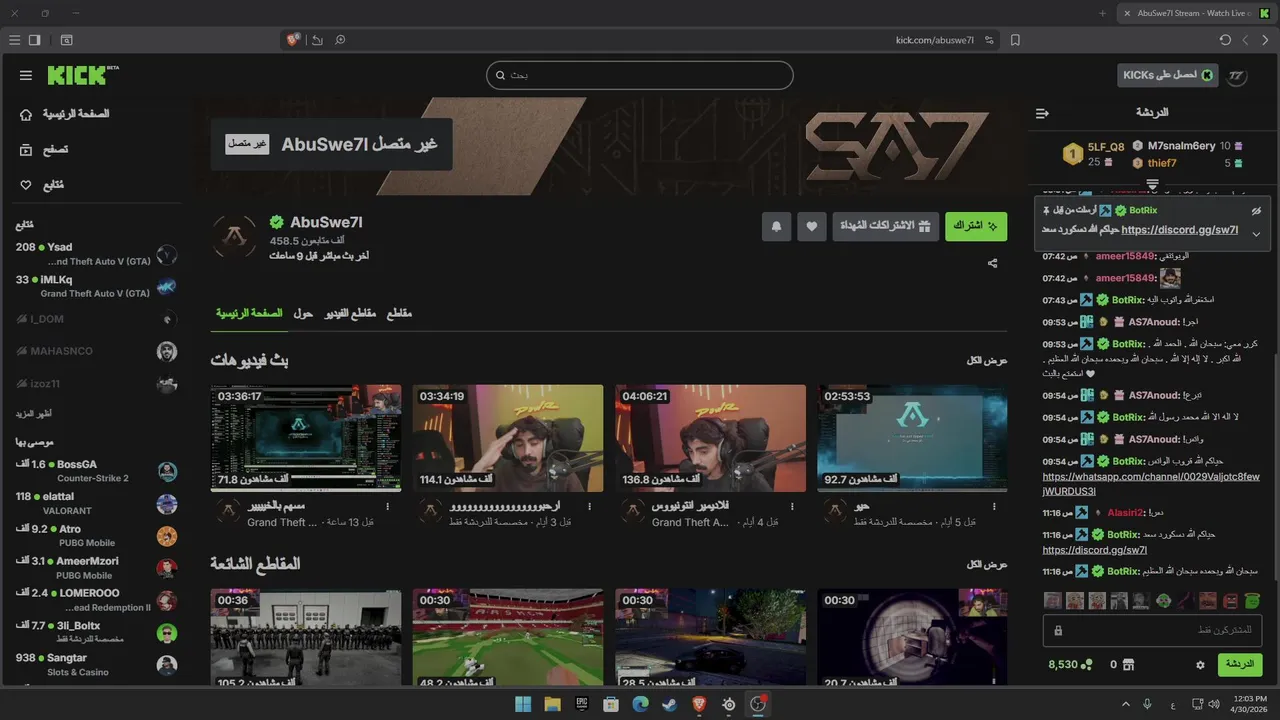
Task: Open options menu for 03:34:19 video
Action: tap(589, 507)
